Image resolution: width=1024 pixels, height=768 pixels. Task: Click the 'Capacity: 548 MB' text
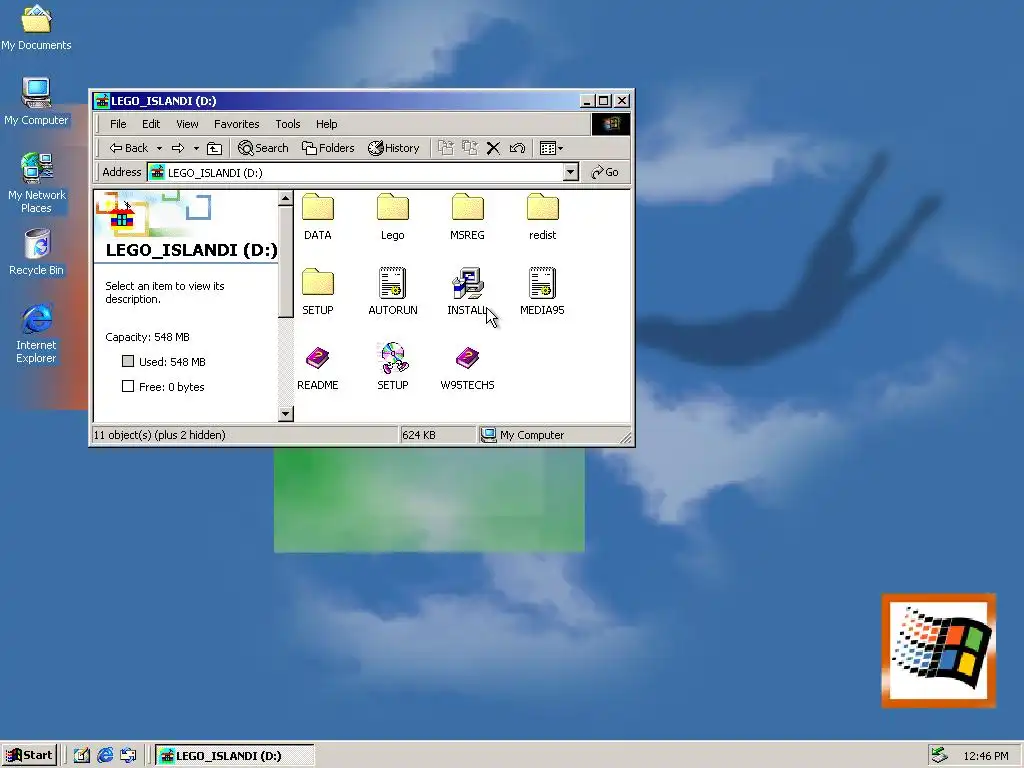pyautogui.click(x=148, y=337)
